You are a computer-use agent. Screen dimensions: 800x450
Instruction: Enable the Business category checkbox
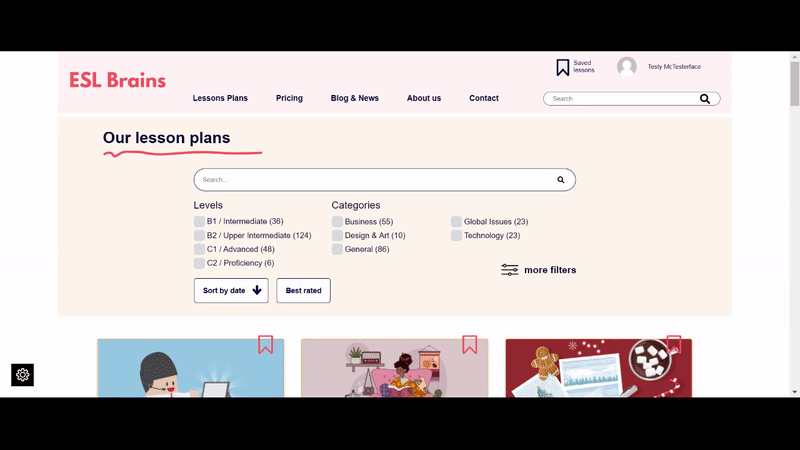tap(338, 222)
